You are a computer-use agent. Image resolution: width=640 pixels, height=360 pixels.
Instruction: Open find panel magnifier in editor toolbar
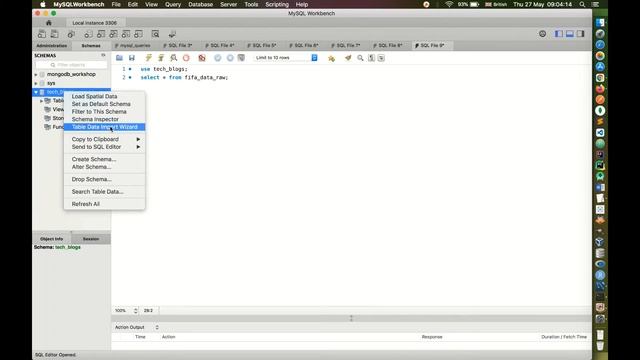click(360, 58)
